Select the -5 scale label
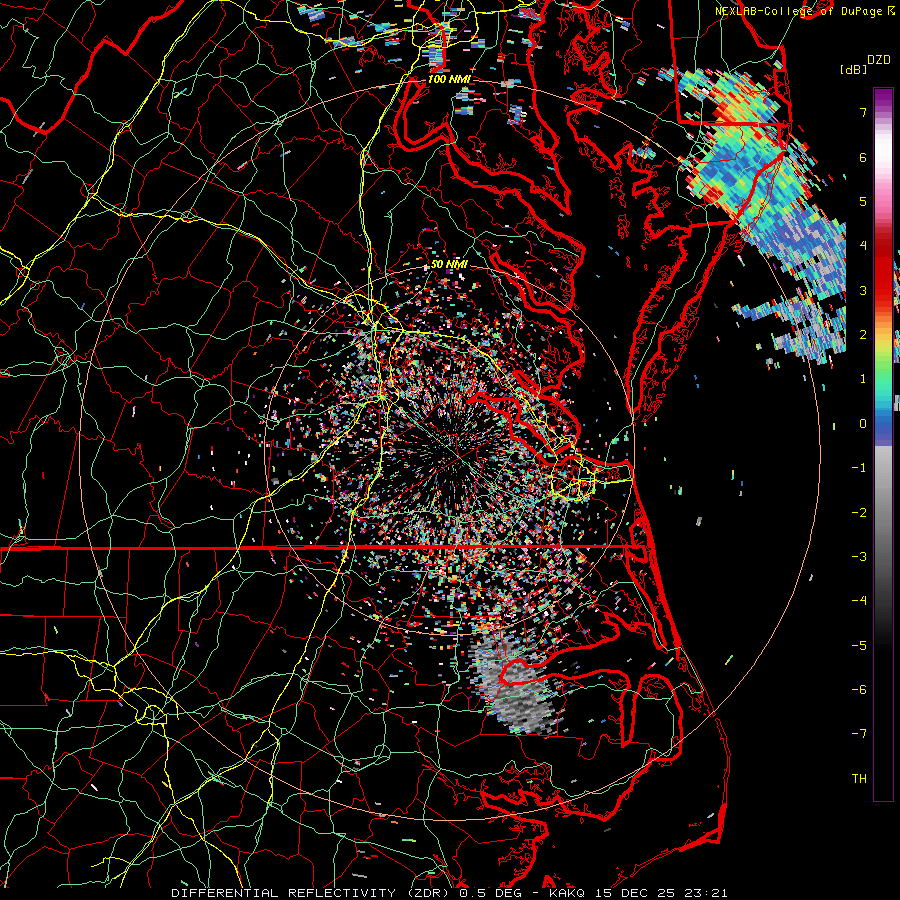Viewport: 900px width, 900px height. [859, 646]
